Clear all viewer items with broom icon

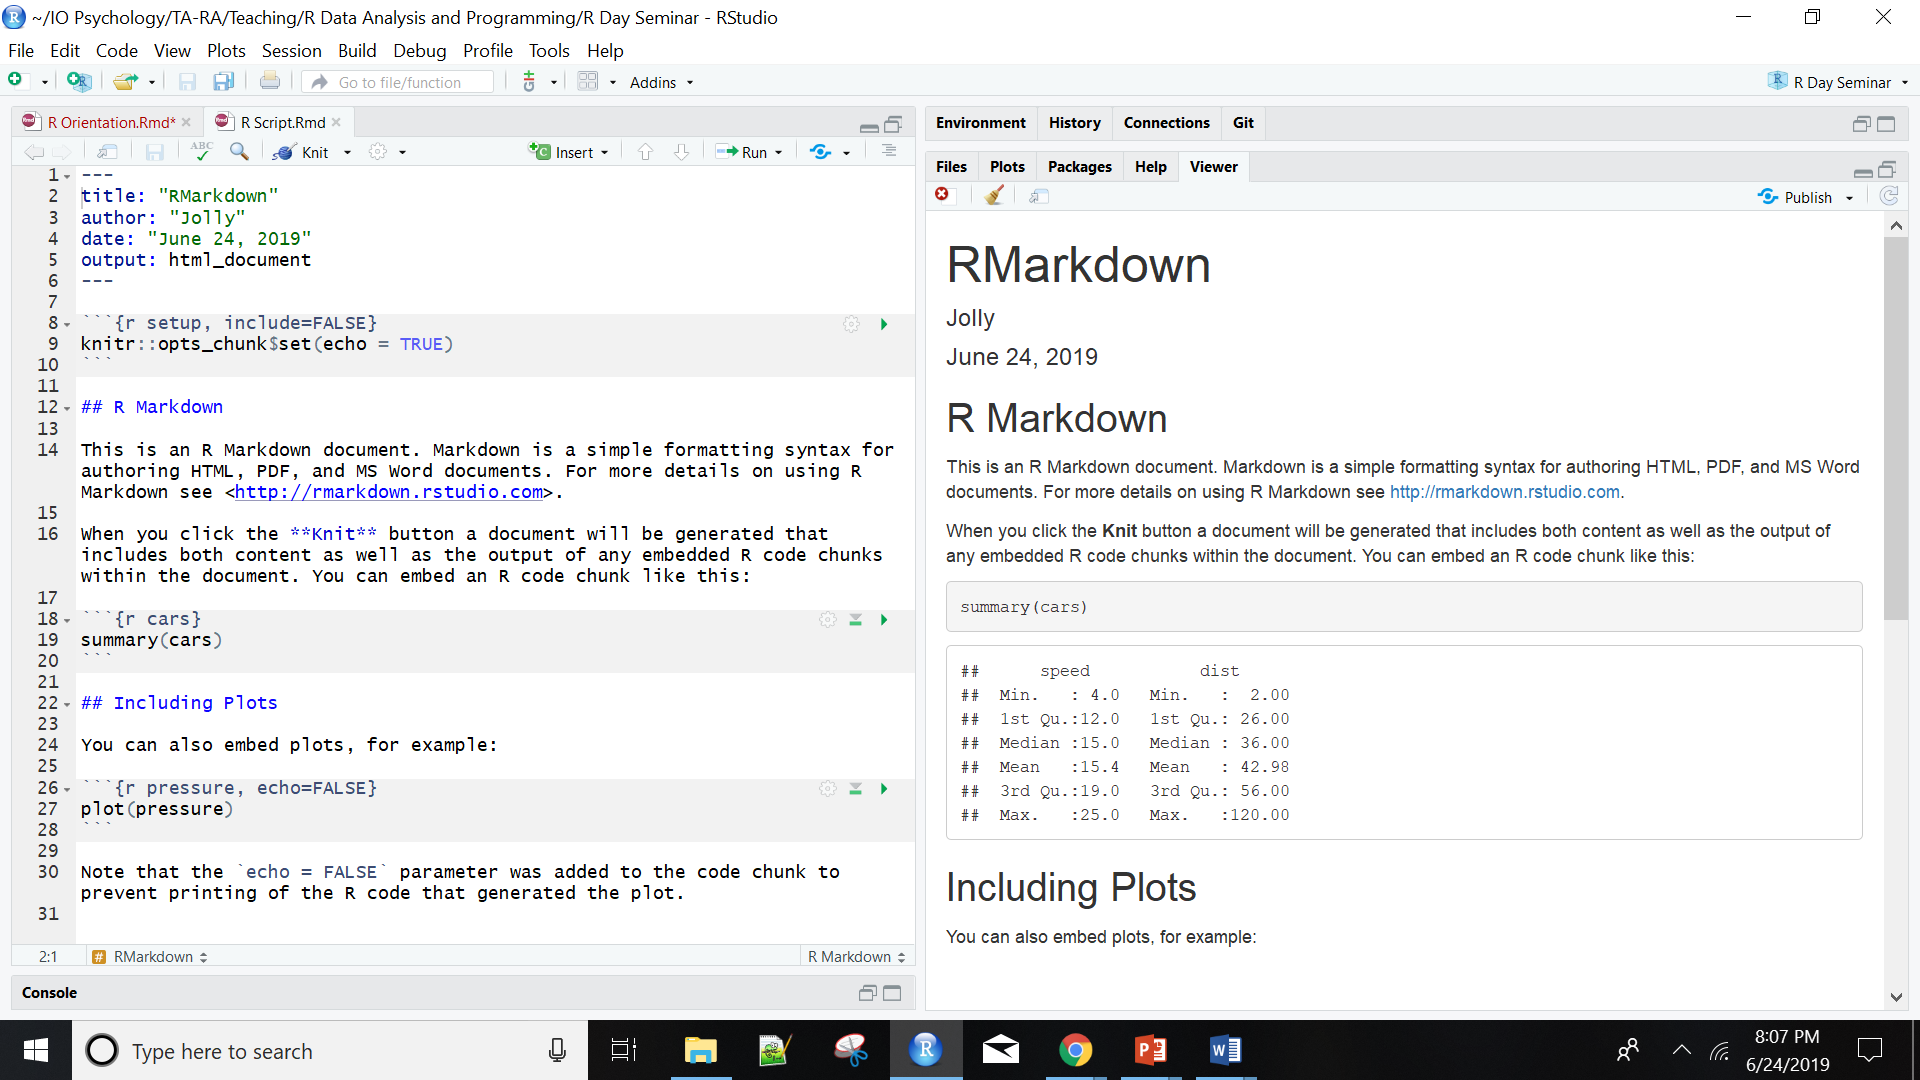click(994, 196)
